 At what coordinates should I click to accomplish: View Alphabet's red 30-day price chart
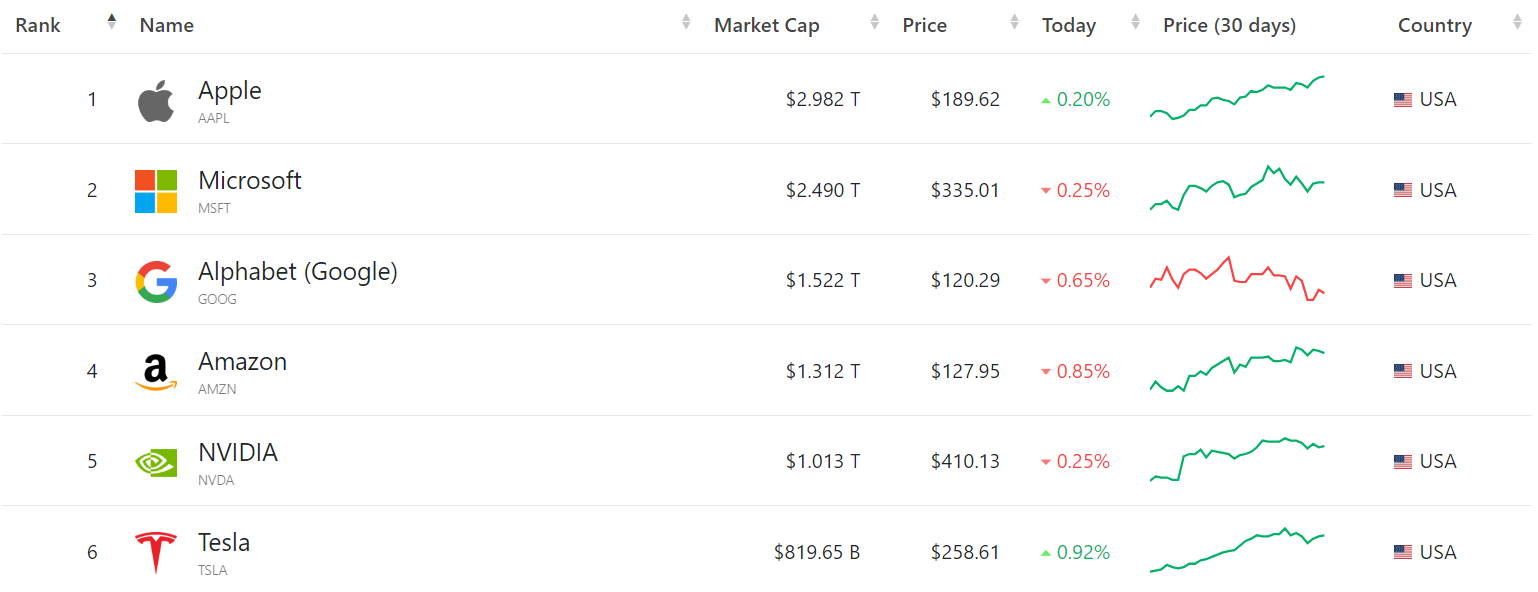click(x=1237, y=278)
